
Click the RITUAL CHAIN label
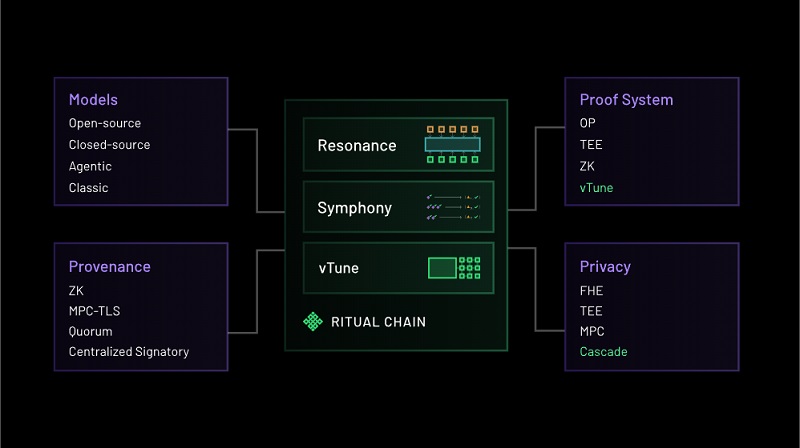pos(378,322)
